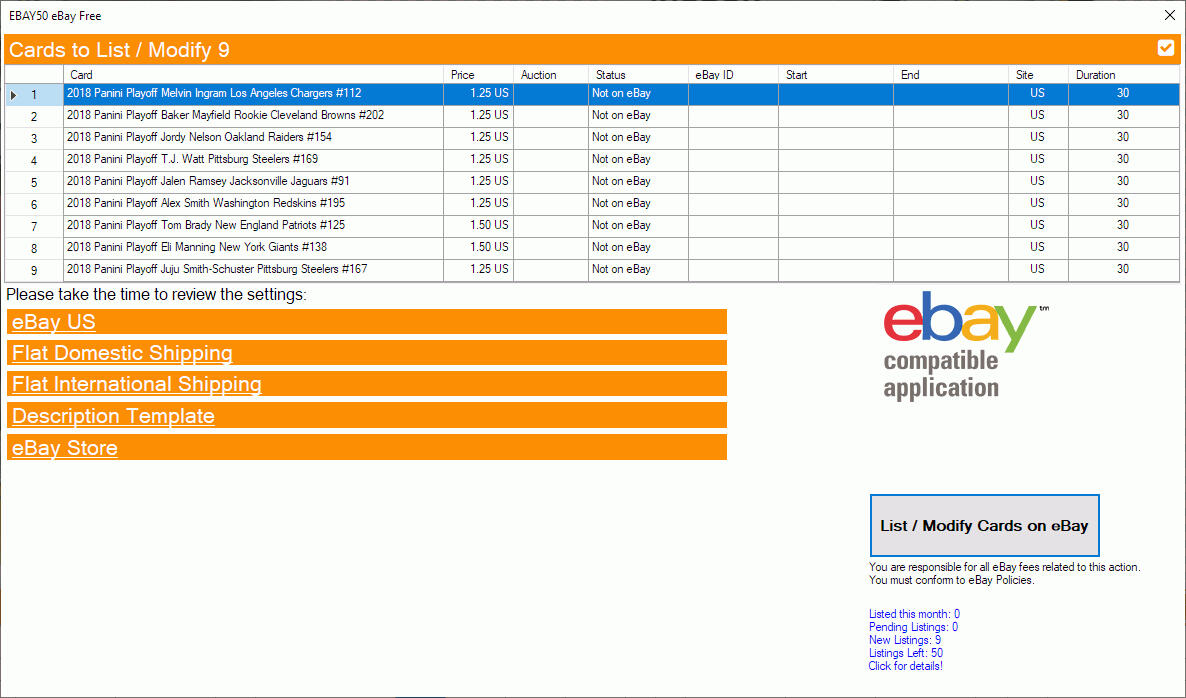Sort by the Price column header

(478, 75)
